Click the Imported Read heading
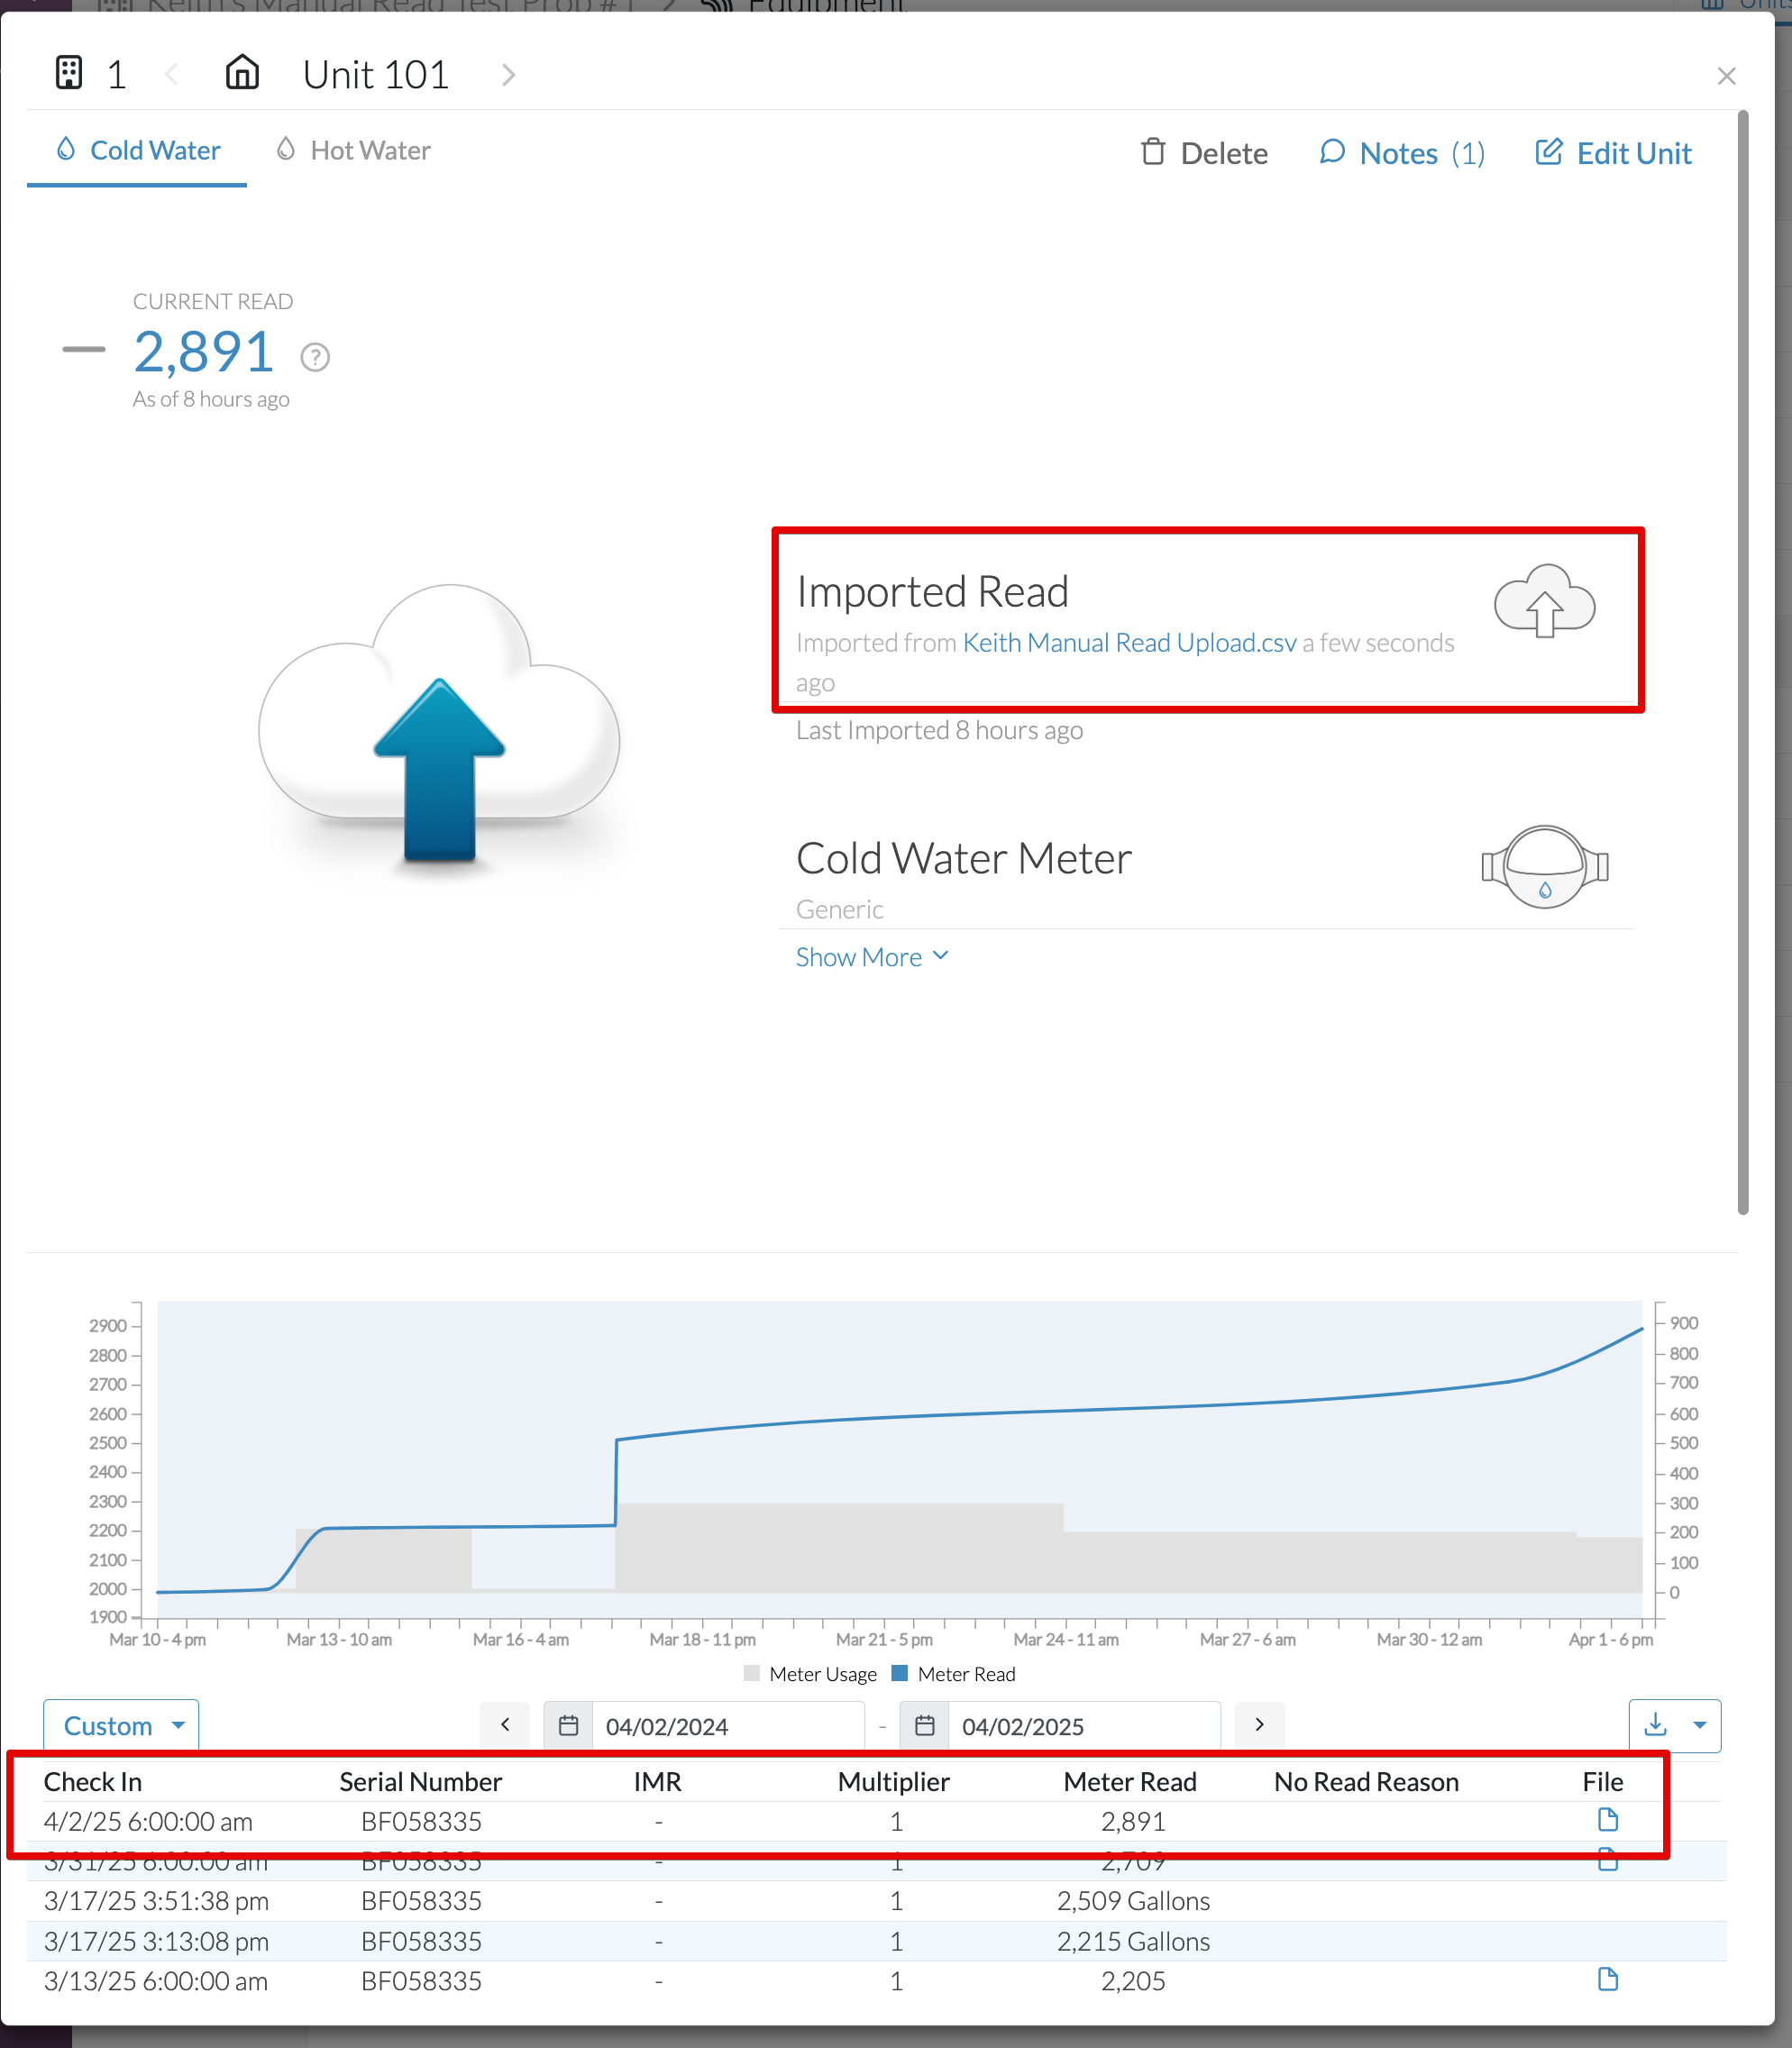 [932, 592]
